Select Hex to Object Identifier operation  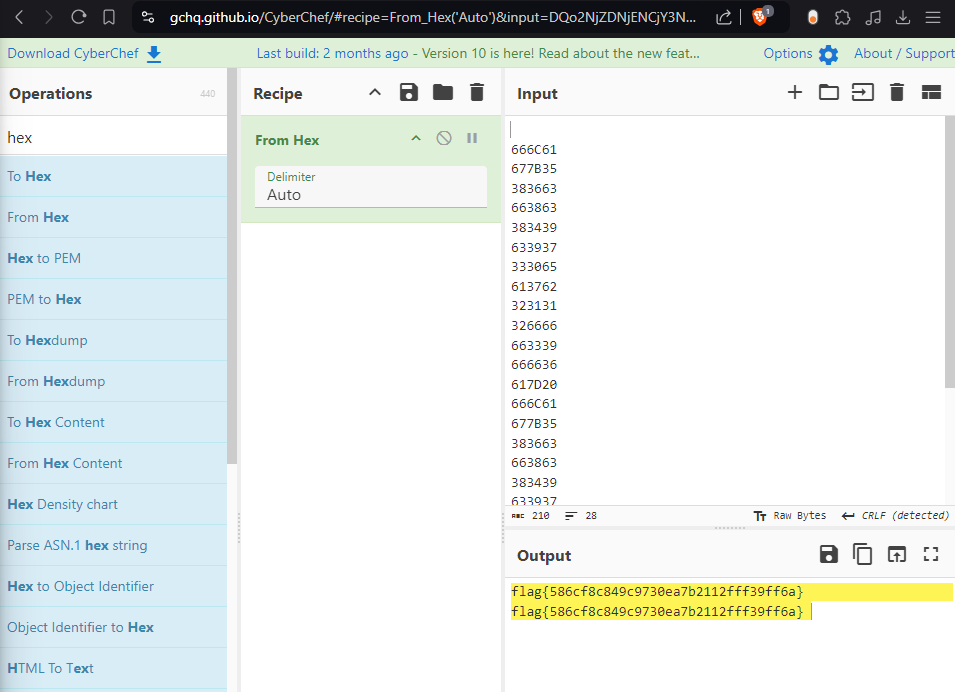click(x=113, y=586)
